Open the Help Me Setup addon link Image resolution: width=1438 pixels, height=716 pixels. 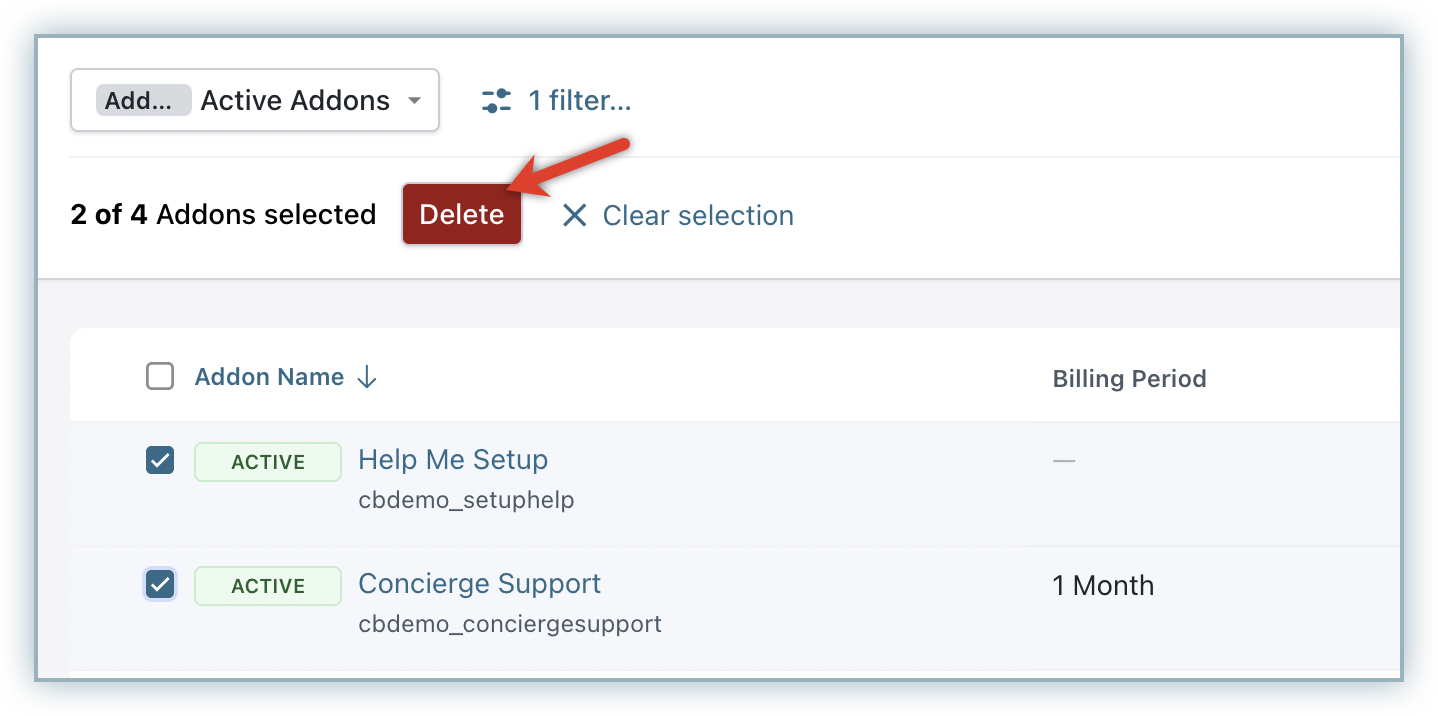click(x=453, y=460)
